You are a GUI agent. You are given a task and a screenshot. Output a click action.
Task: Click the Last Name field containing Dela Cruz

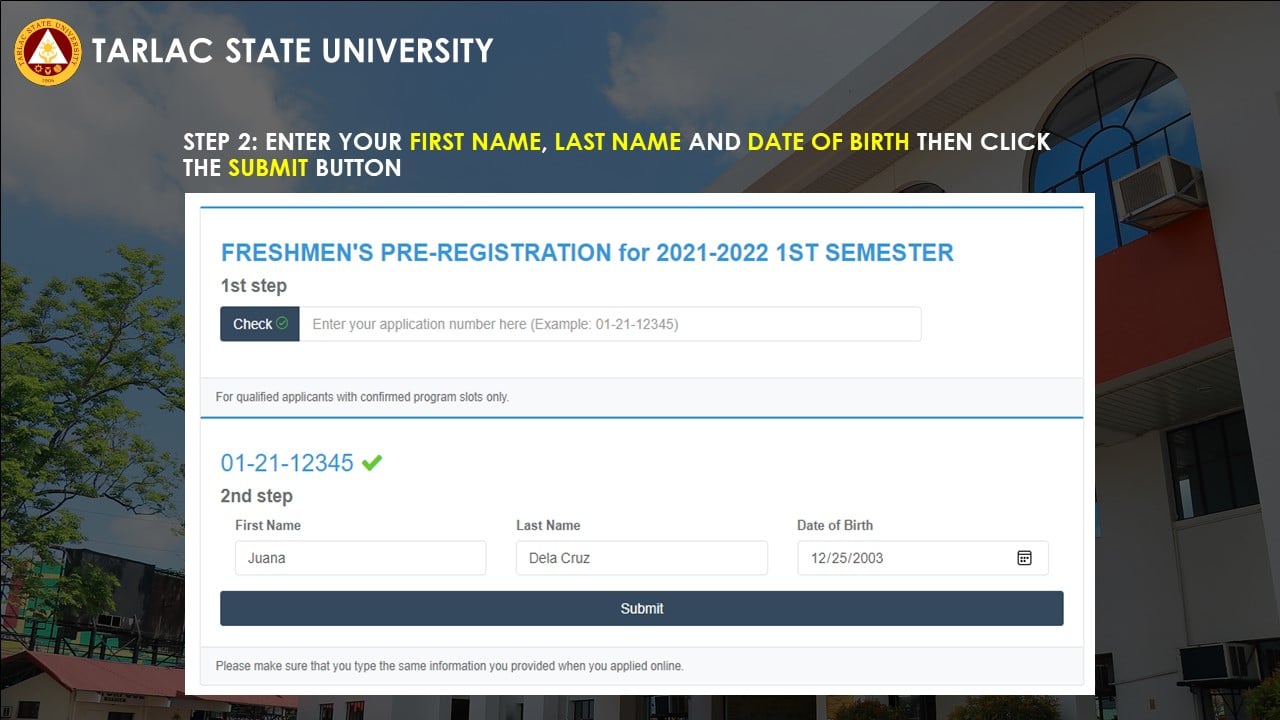641,558
